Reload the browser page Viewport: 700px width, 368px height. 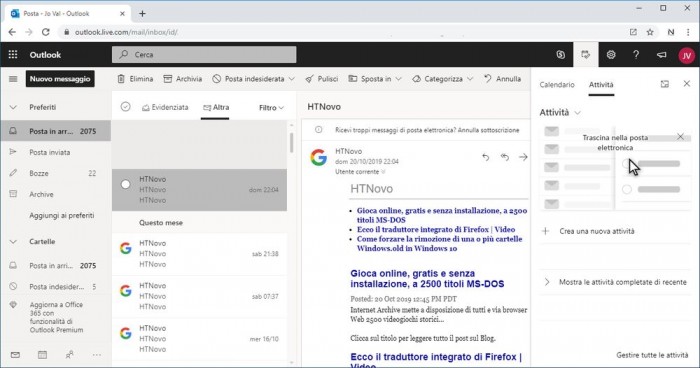46,32
